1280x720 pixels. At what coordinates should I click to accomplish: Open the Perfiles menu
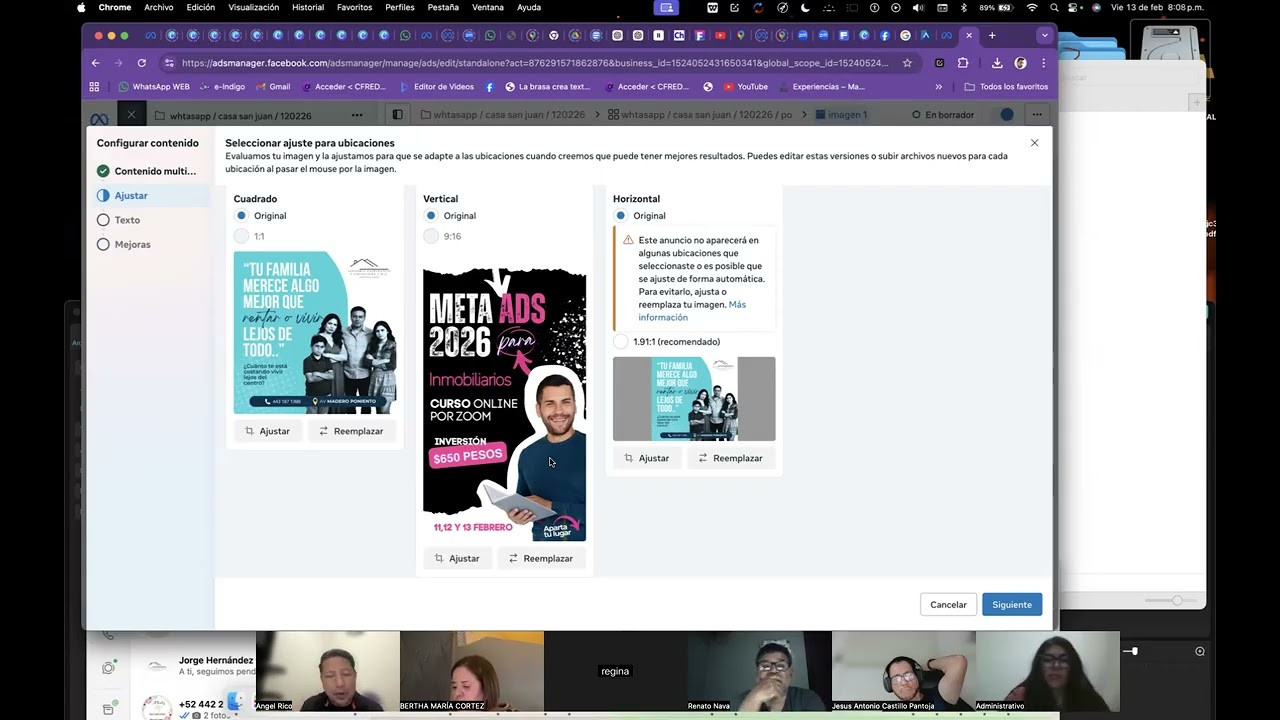coord(400,7)
